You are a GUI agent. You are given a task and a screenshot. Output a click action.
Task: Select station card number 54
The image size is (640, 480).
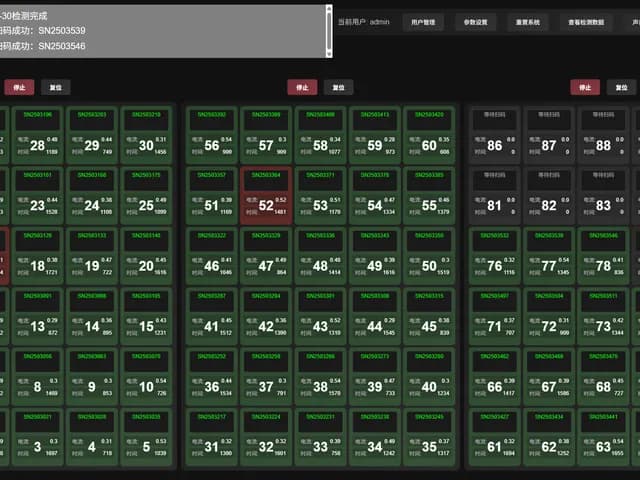point(375,196)
